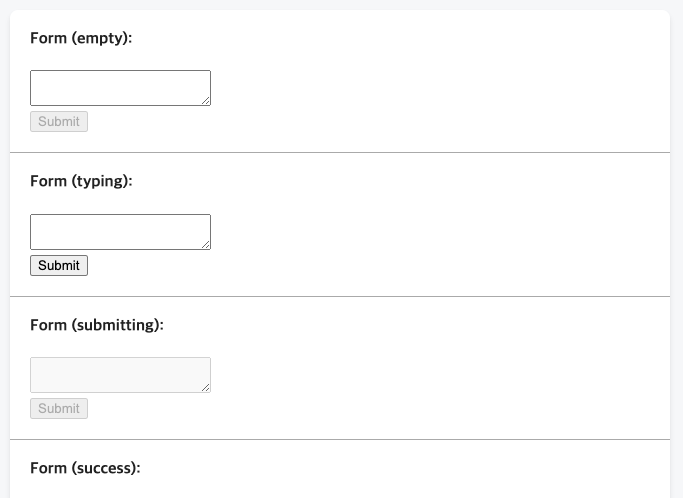This screenshot has width=683, height=498.
Task: Click the word "submitting" in the third heading
Action: (115, 325)
